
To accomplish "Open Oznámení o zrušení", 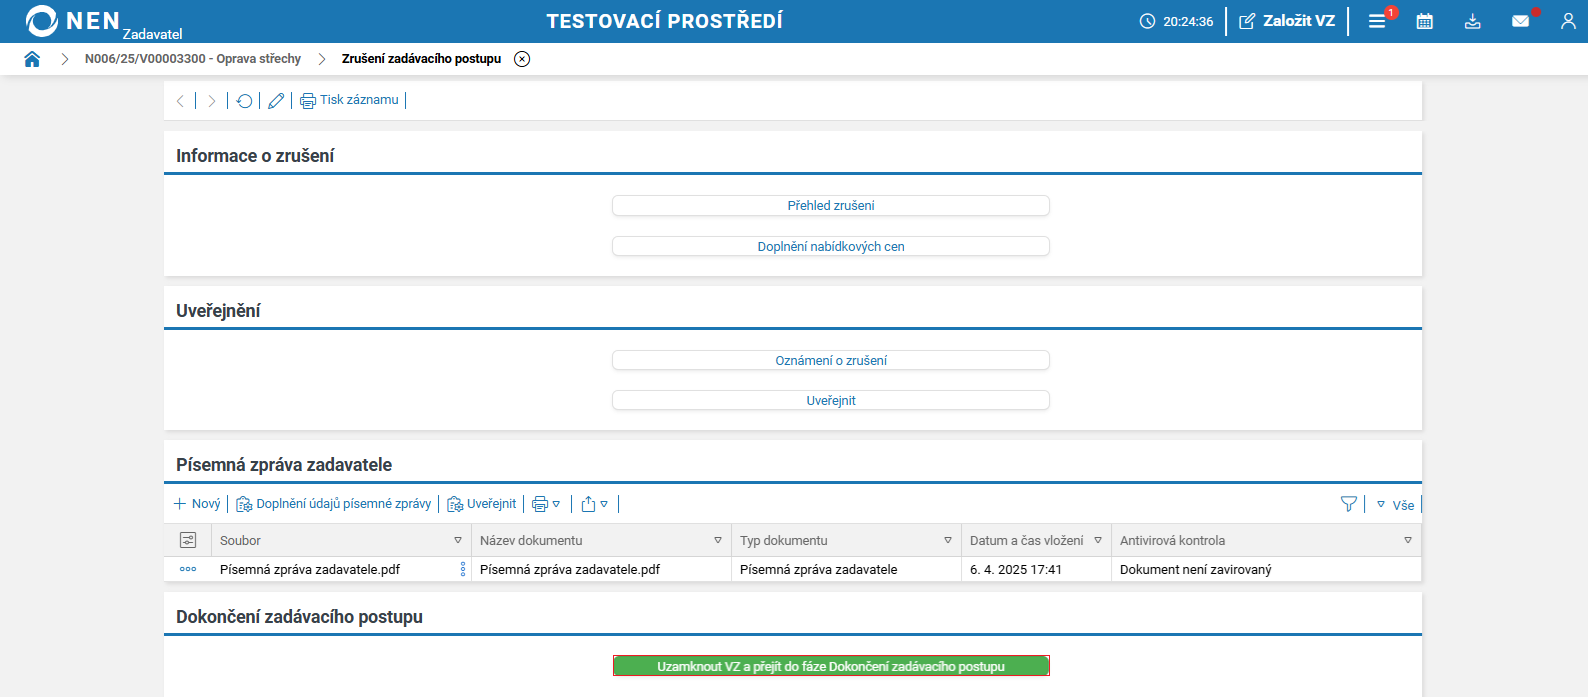I will 831,360.
